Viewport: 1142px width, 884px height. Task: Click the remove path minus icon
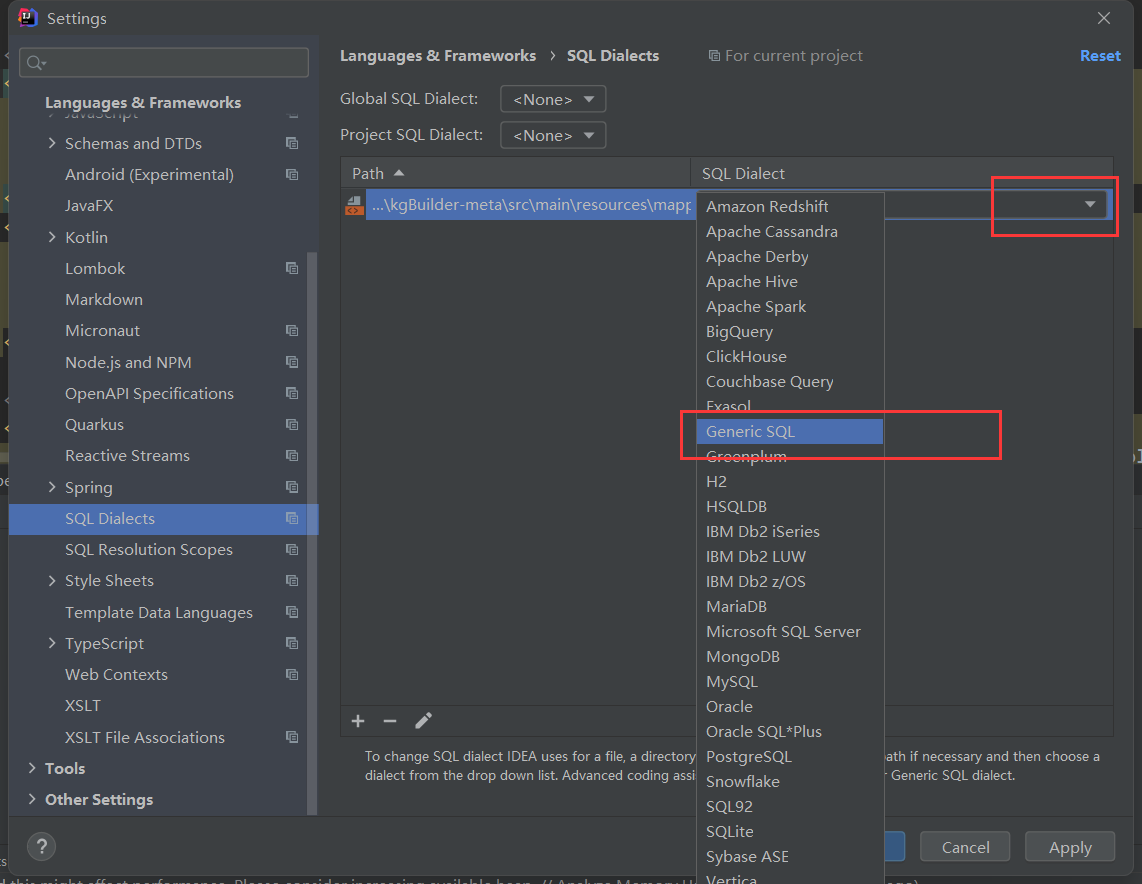coord(390,721)
